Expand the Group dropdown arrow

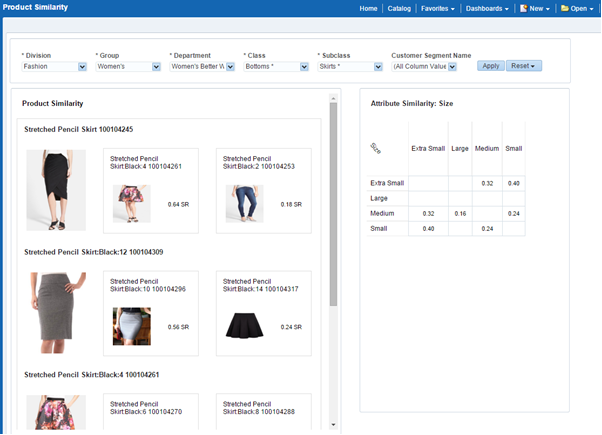pos(156,67)
